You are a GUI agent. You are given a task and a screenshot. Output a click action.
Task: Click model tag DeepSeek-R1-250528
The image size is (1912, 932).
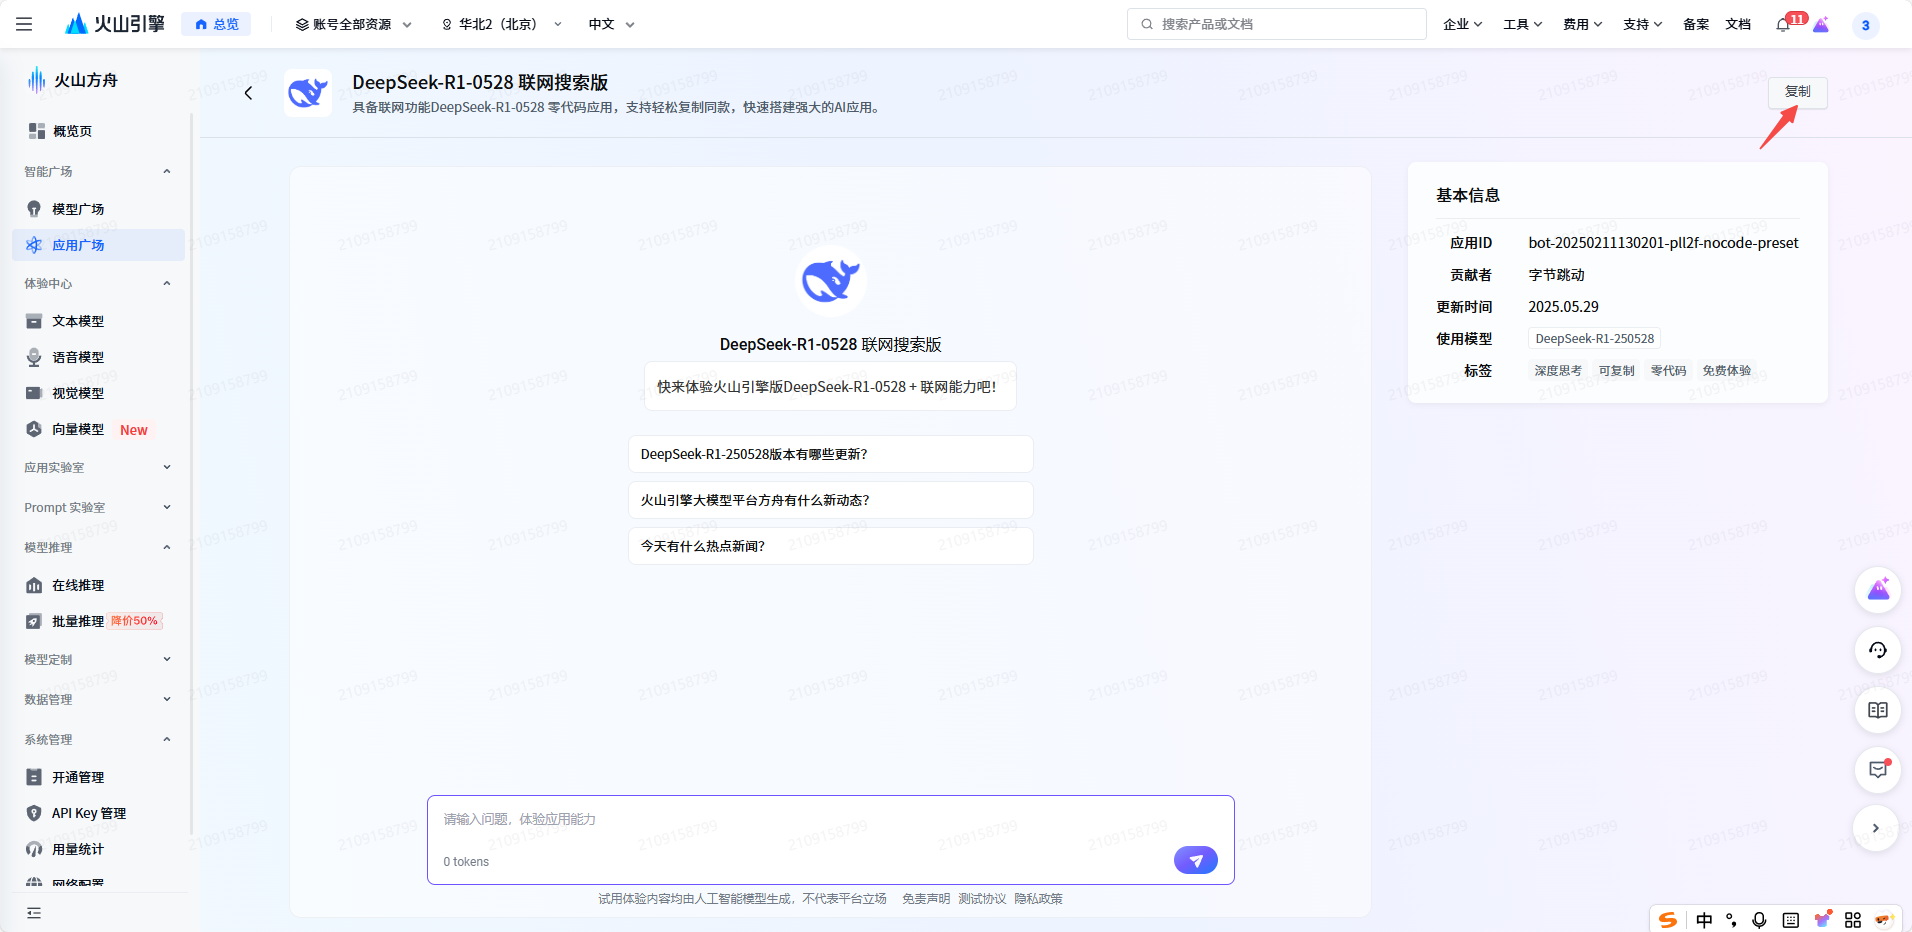point(1594,339)
